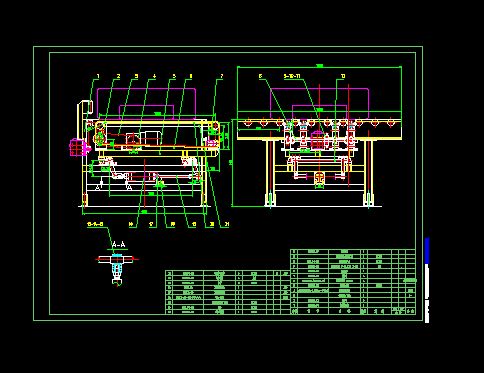Select callout number "7" above the front view
The width and height of the screenshot is (484, 373).
(x=221, y=76)
